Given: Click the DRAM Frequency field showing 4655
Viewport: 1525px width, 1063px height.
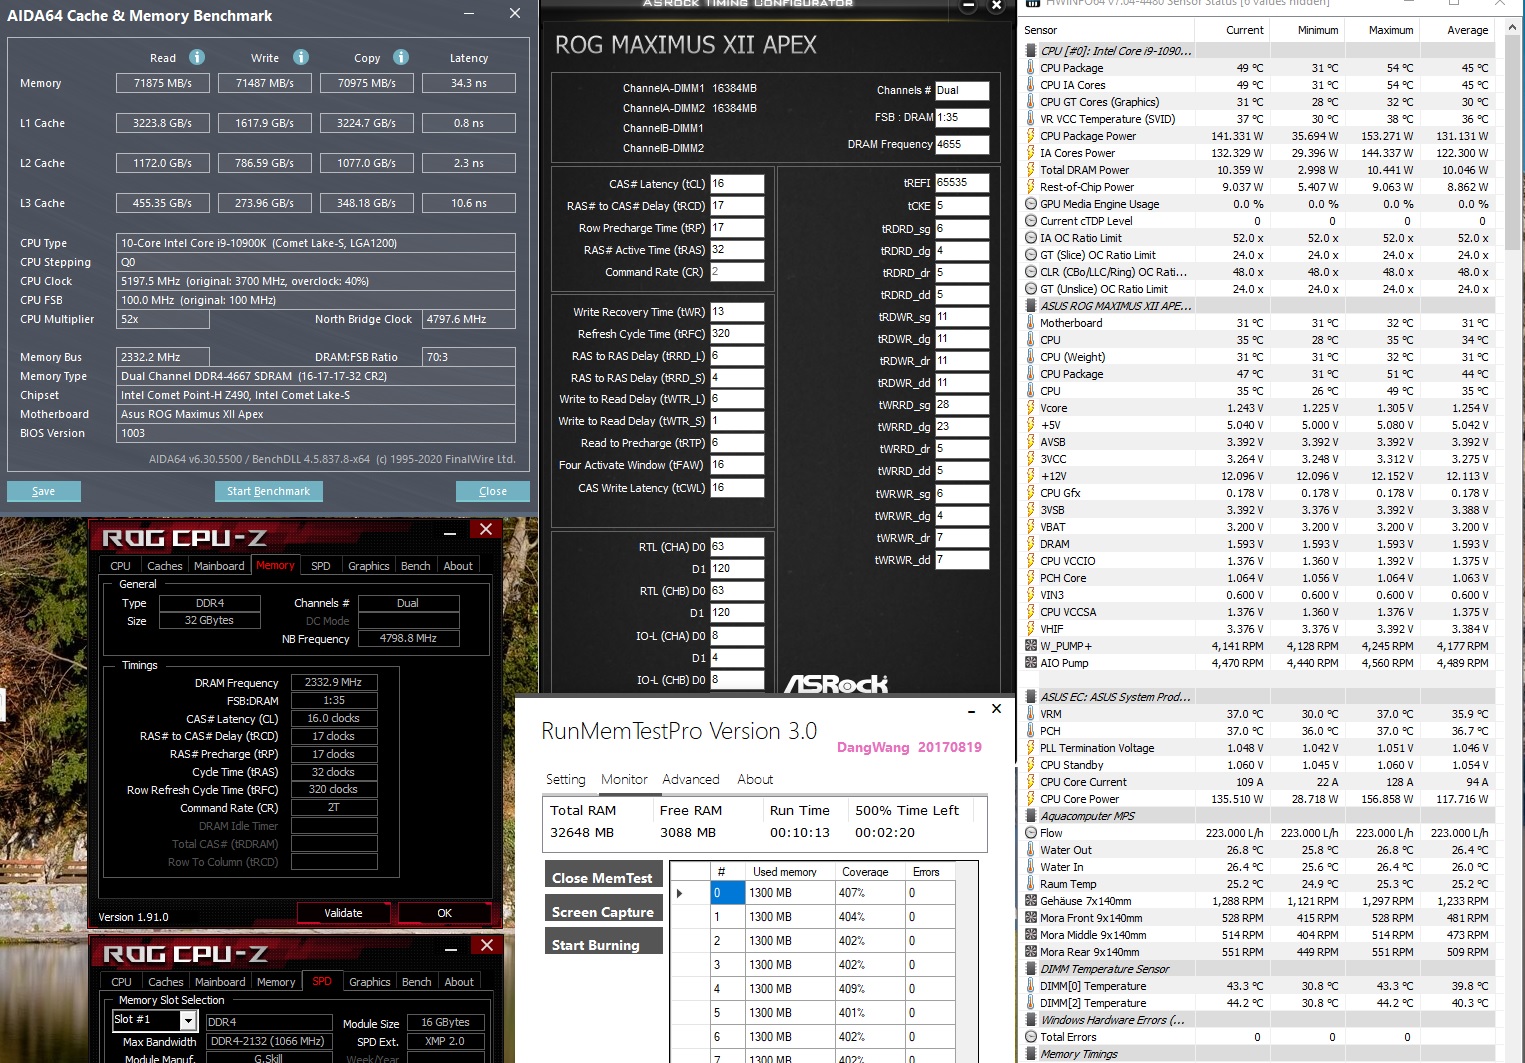Looking at the screenshot, I should (962, 144).
